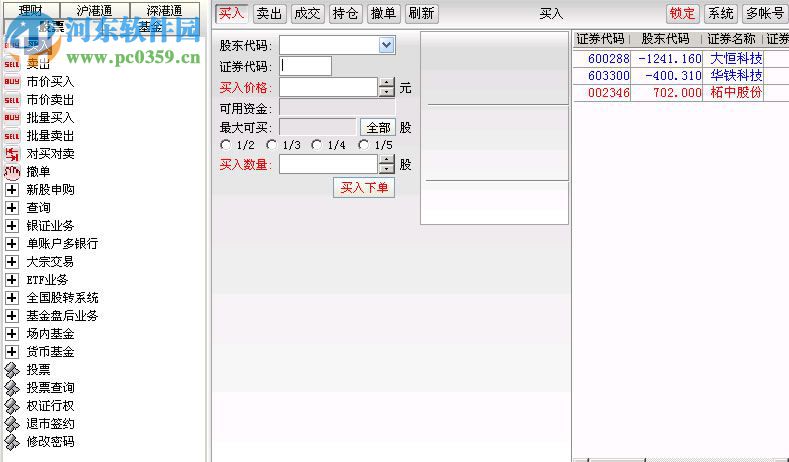Expand the 场内基金 tree node
The height and width of the screenshot is (462, 789).
(x=12, y=334)
